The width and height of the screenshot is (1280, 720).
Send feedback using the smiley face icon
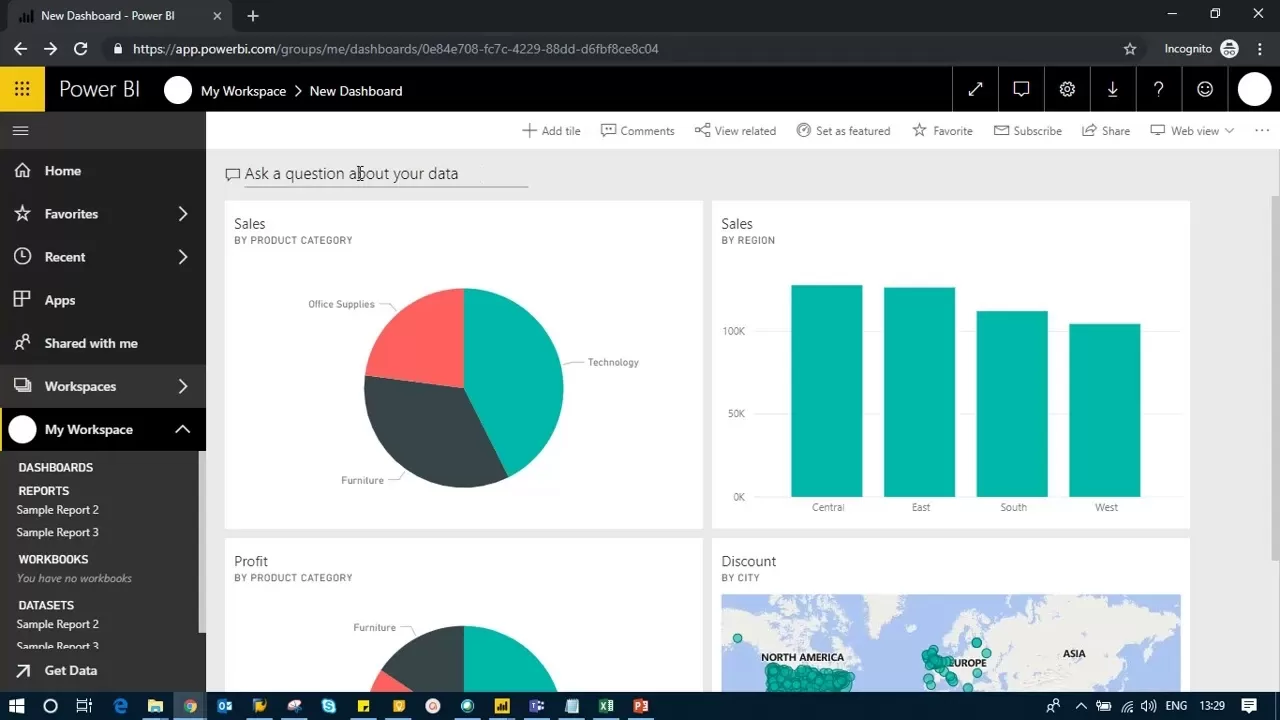click(x=1204, y=89)
